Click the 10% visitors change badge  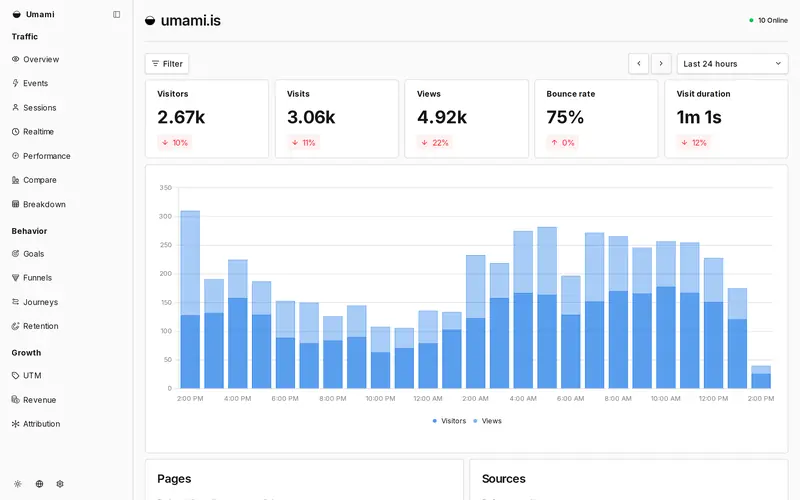pyautogui.click(x=175, y=143)
